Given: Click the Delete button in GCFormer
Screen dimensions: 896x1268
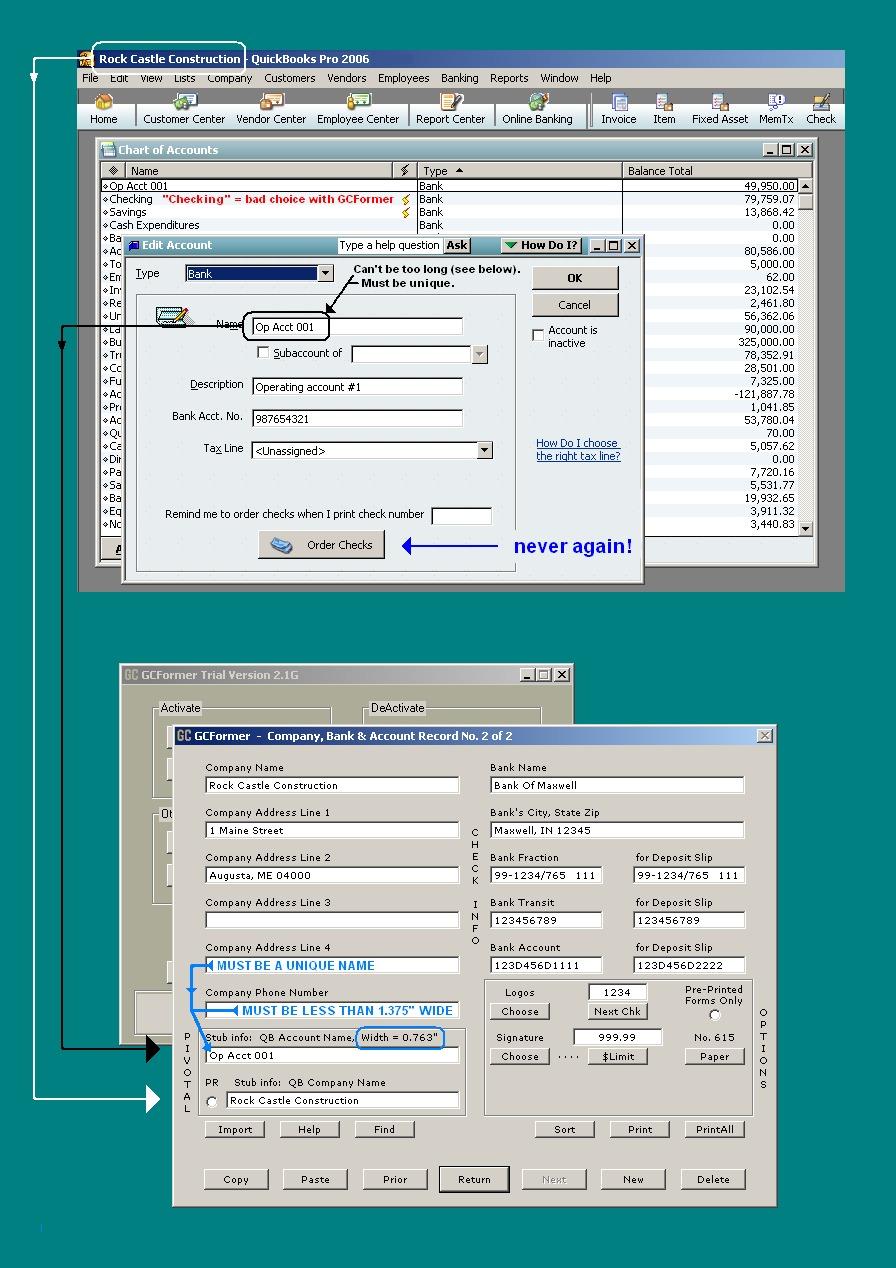Looking at the screenshot, I should point(713,1179).
